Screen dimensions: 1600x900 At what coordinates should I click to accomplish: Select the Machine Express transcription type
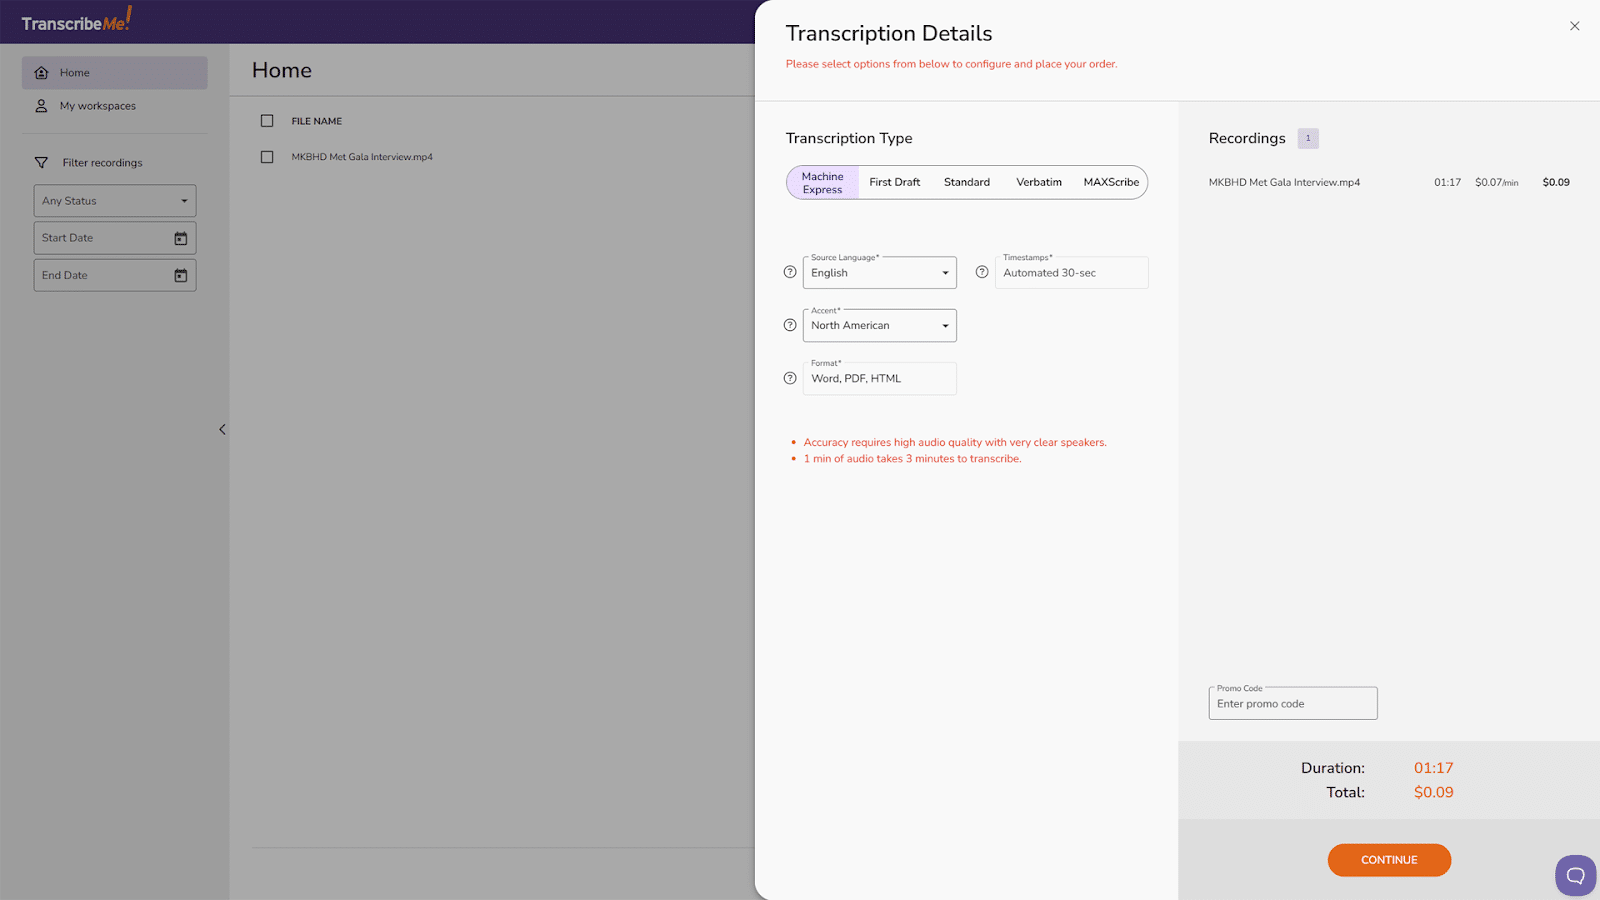pyautogui.click(x=822, y=183)
